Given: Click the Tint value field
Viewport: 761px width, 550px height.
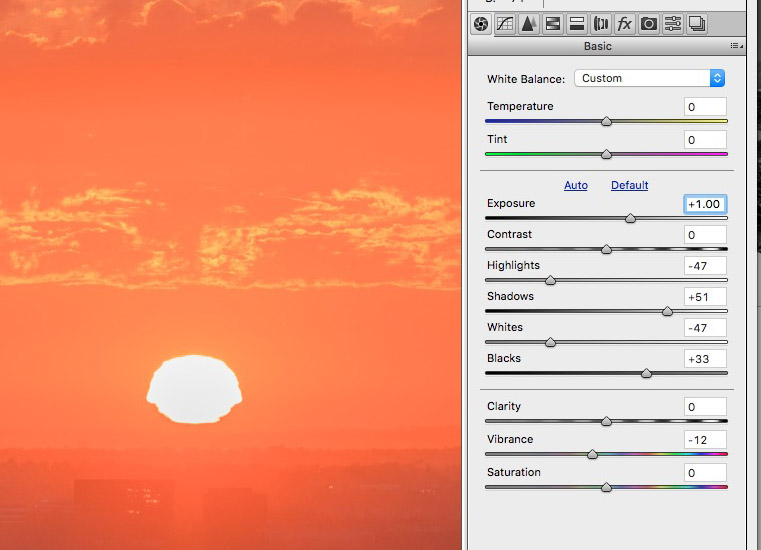Looking at the screenshot, I should click(x=705, y=140).
